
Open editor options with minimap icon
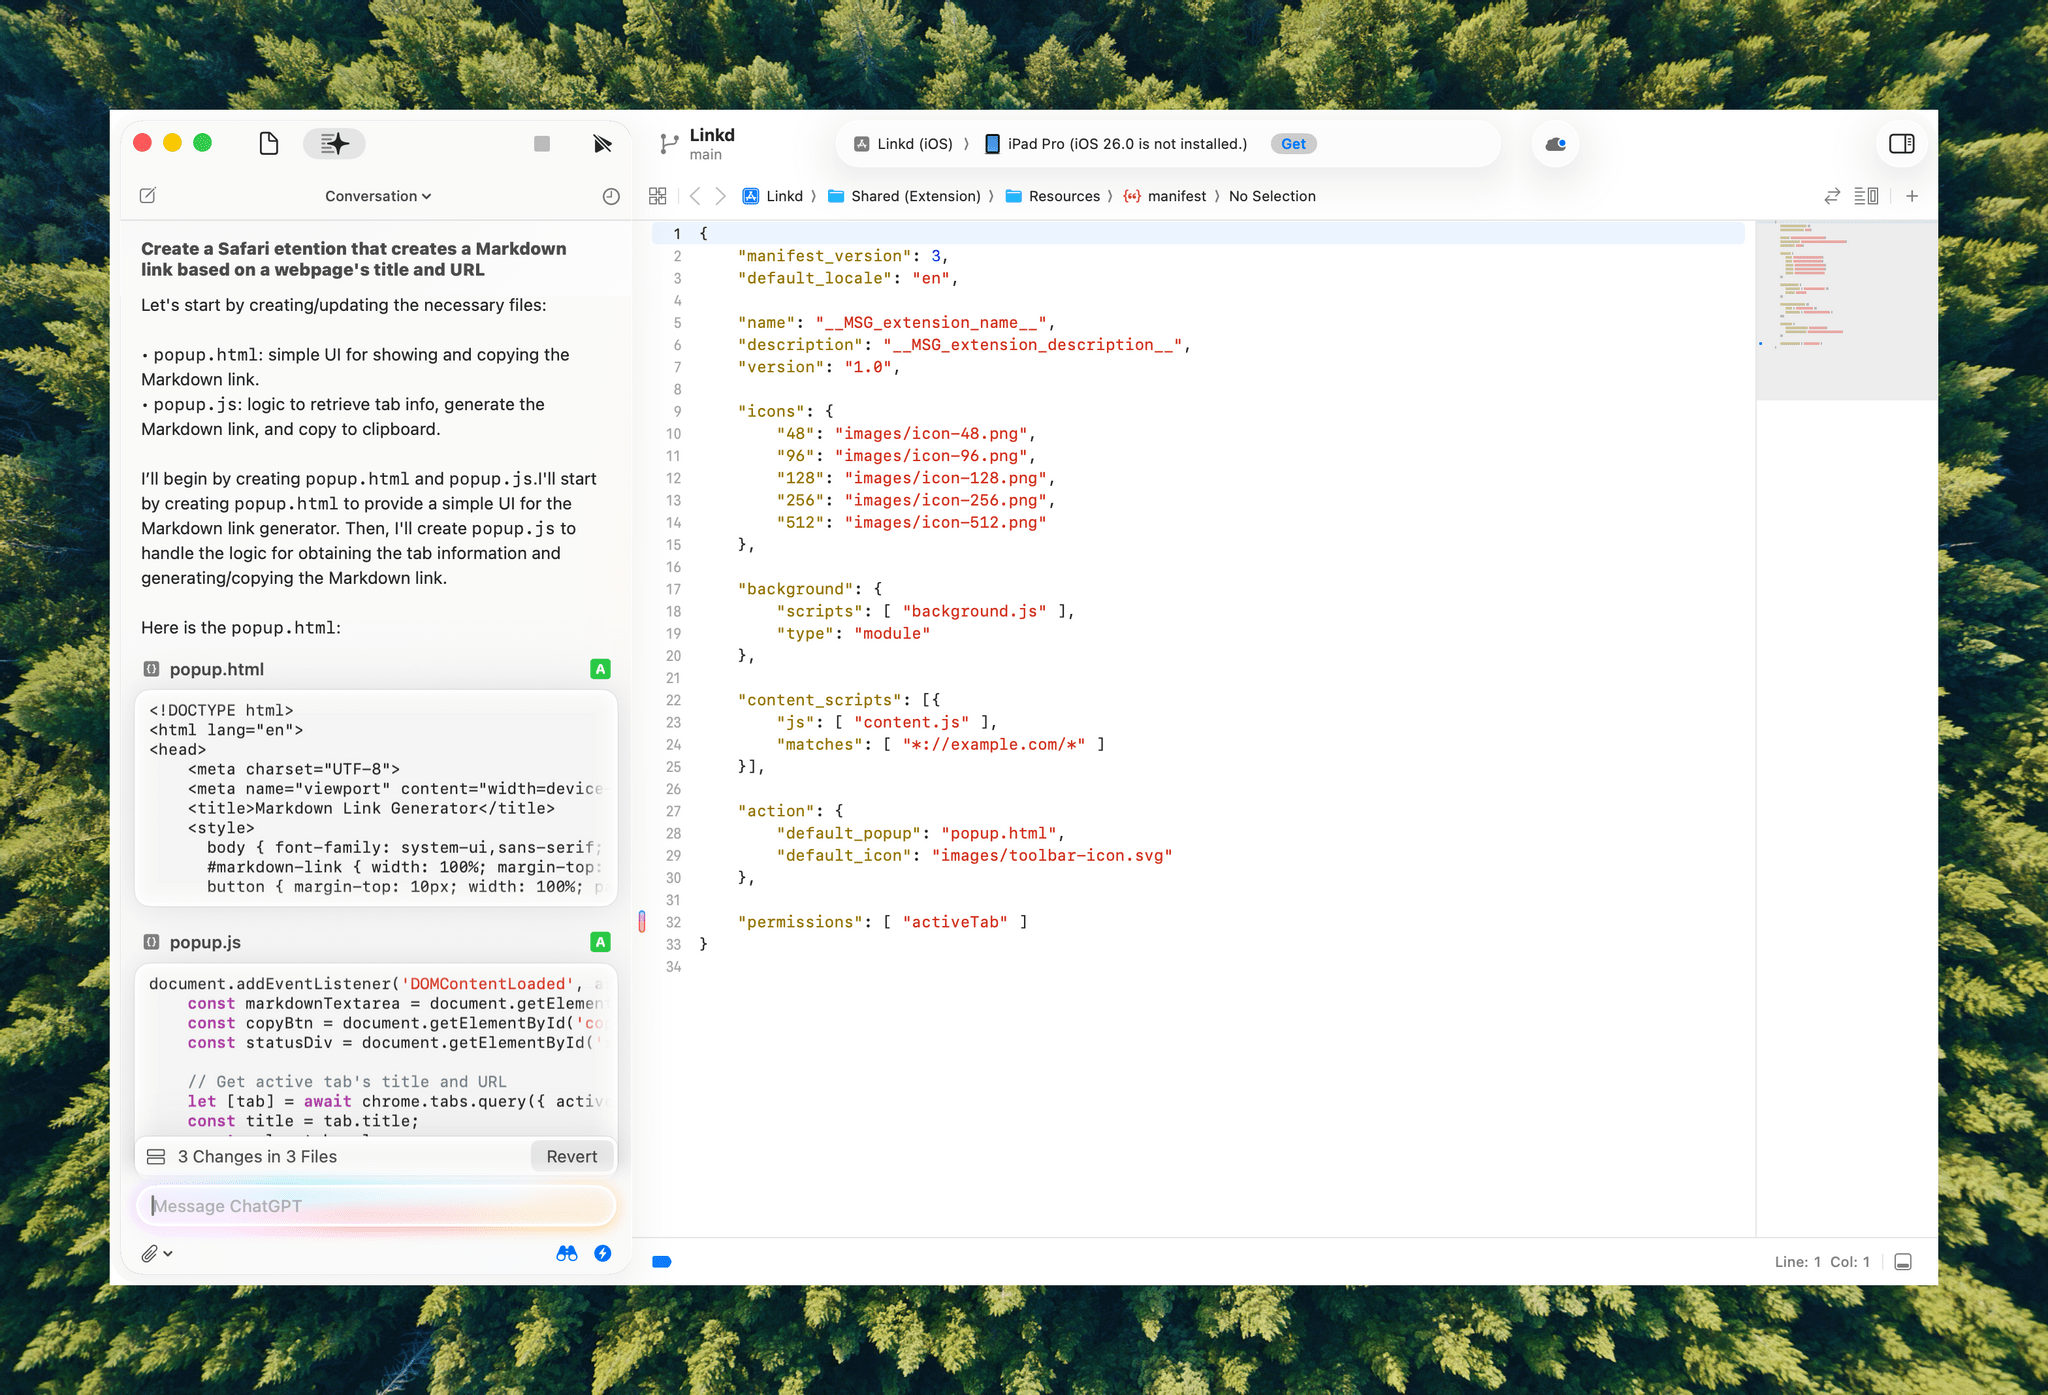(x=1866, y=196)
